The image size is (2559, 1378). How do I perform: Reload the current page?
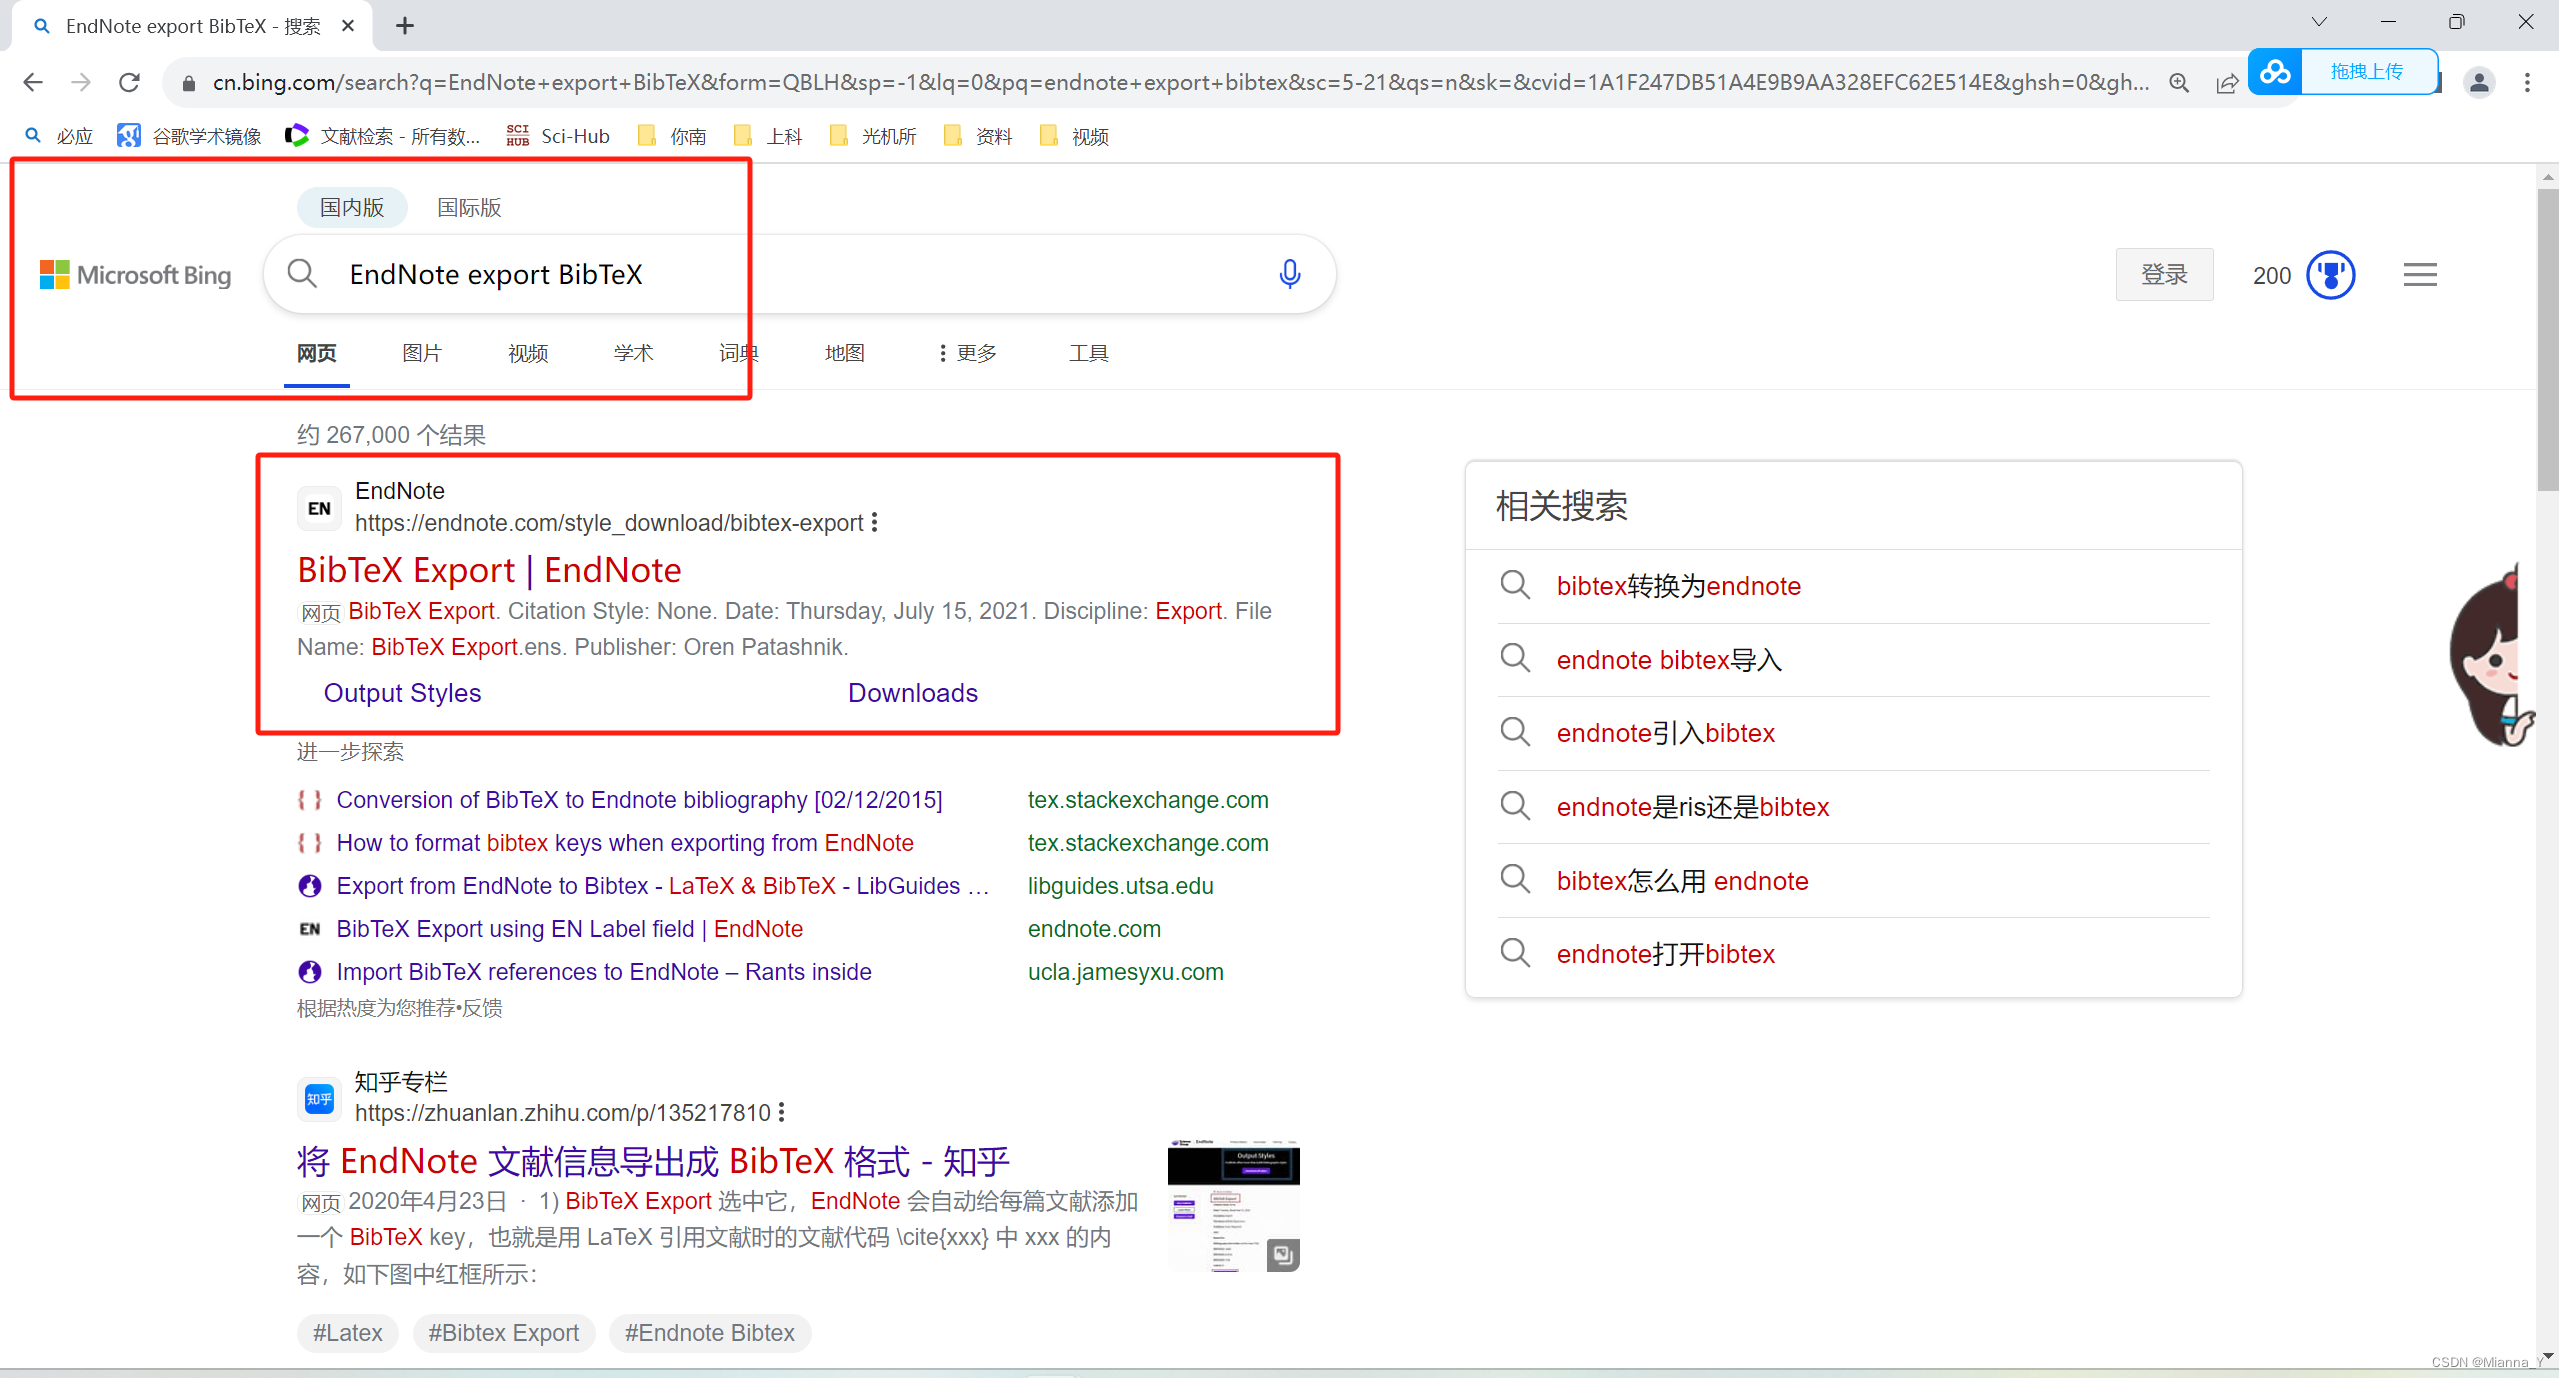[129, 83]
